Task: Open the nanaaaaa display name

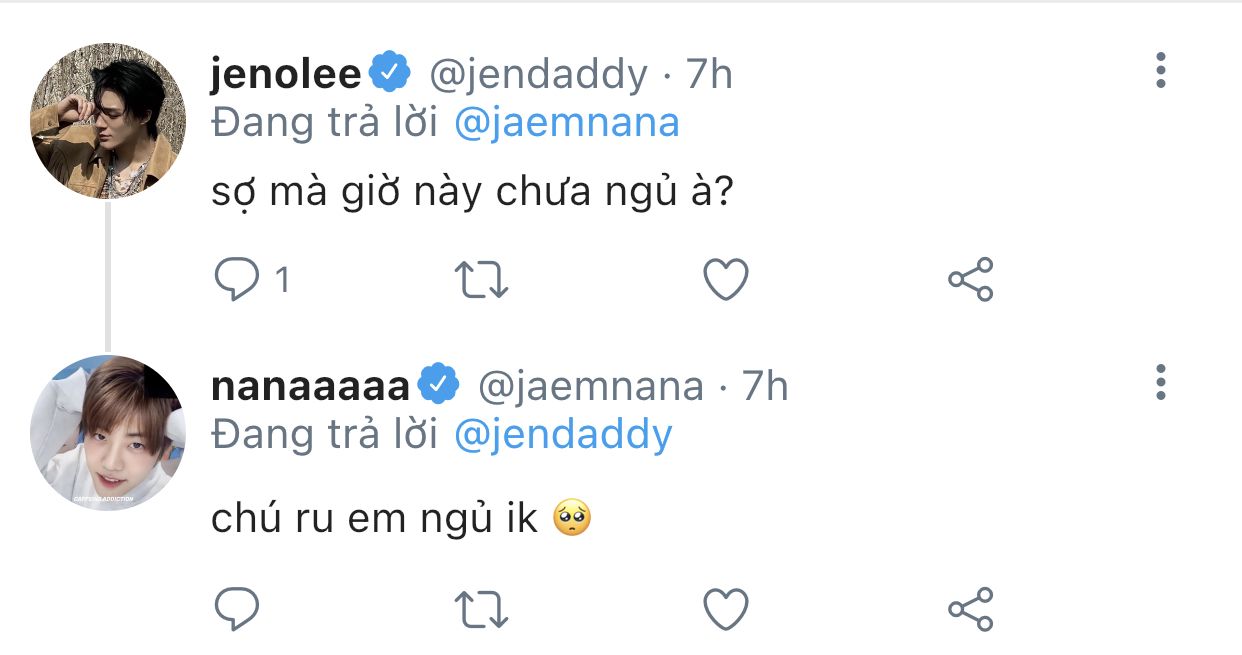Action: [311, 386]
